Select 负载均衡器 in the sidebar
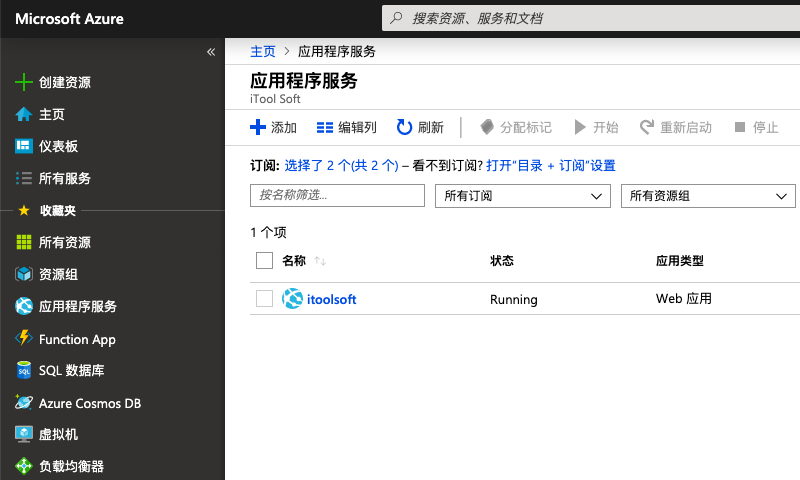Image resolution: width=800 pixels, height=480 pixels. (x=71, y=466)
